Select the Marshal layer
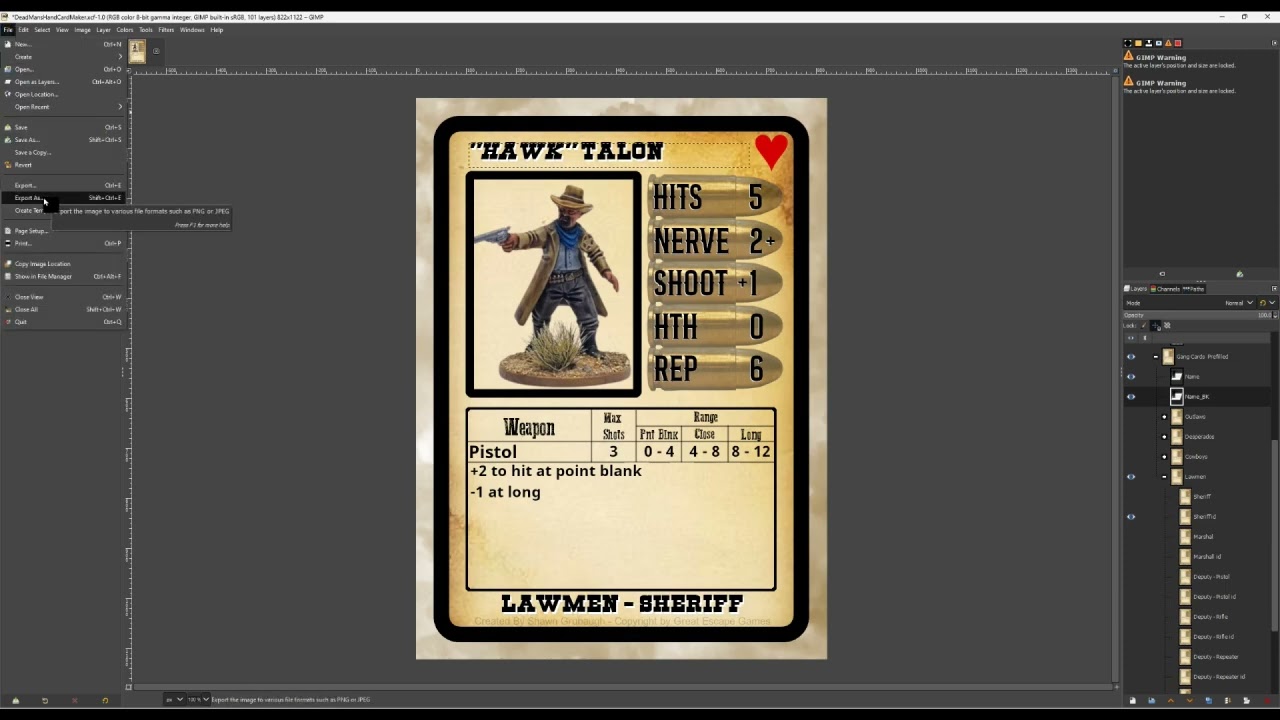The image size is (1280, 720). [1203, 537]
